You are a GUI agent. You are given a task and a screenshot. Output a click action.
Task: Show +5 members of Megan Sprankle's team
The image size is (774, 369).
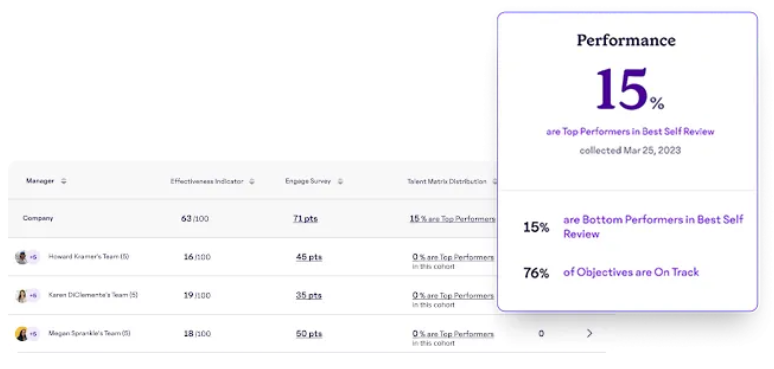[34, 334]
